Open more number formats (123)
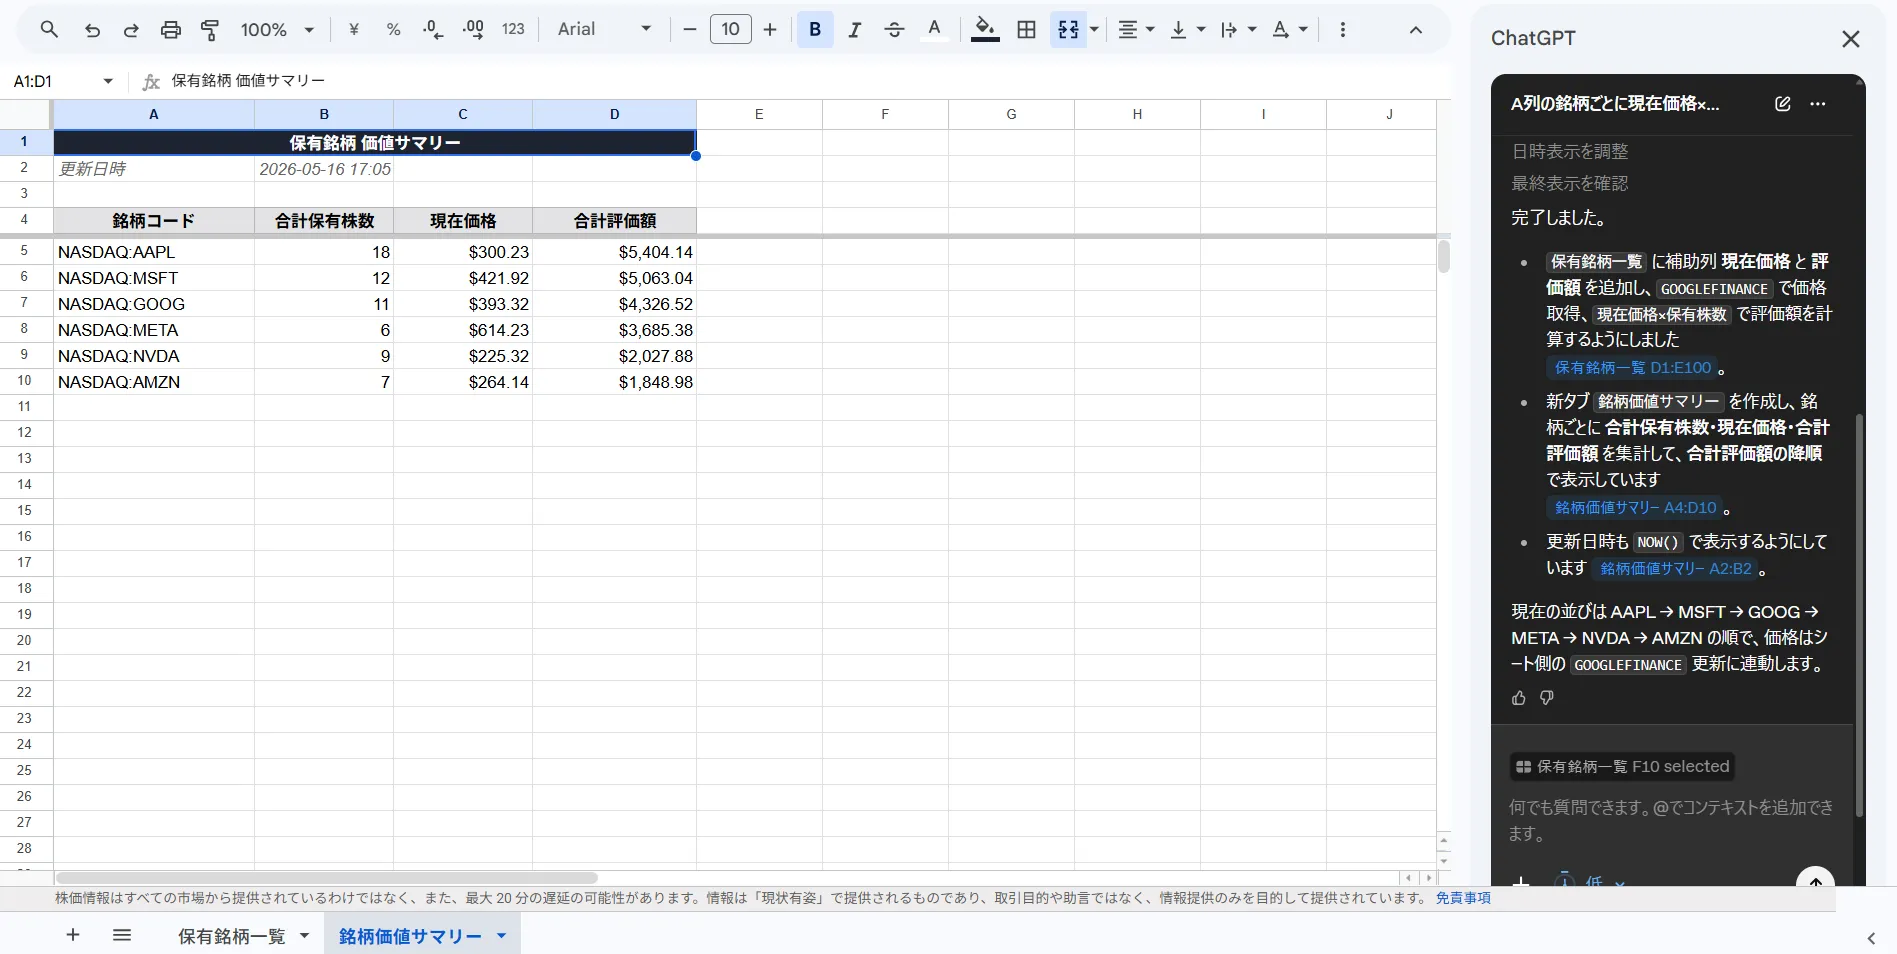The width and height of the screenshot is (1897, 954). (x=513, y=30)
